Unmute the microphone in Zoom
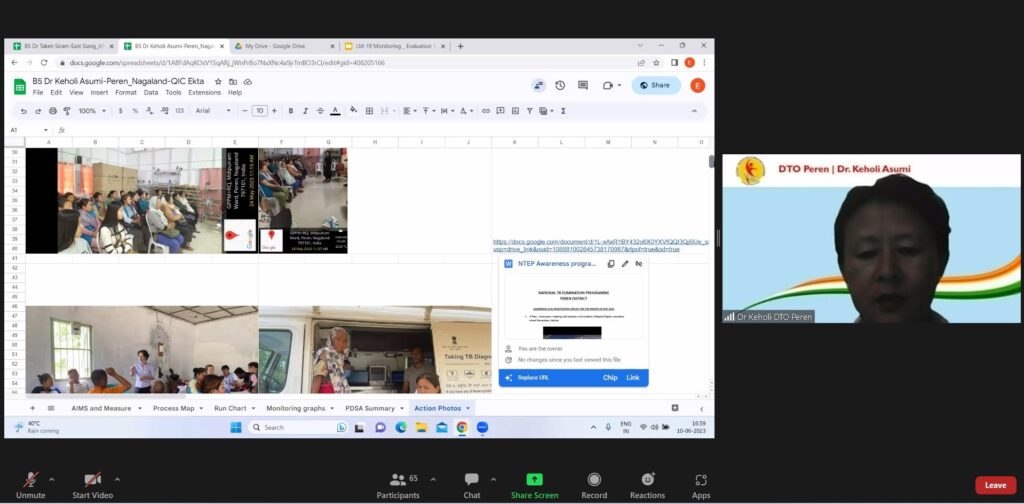The width and height of the screenshot is (1024, 504). [x=31, y=484]
